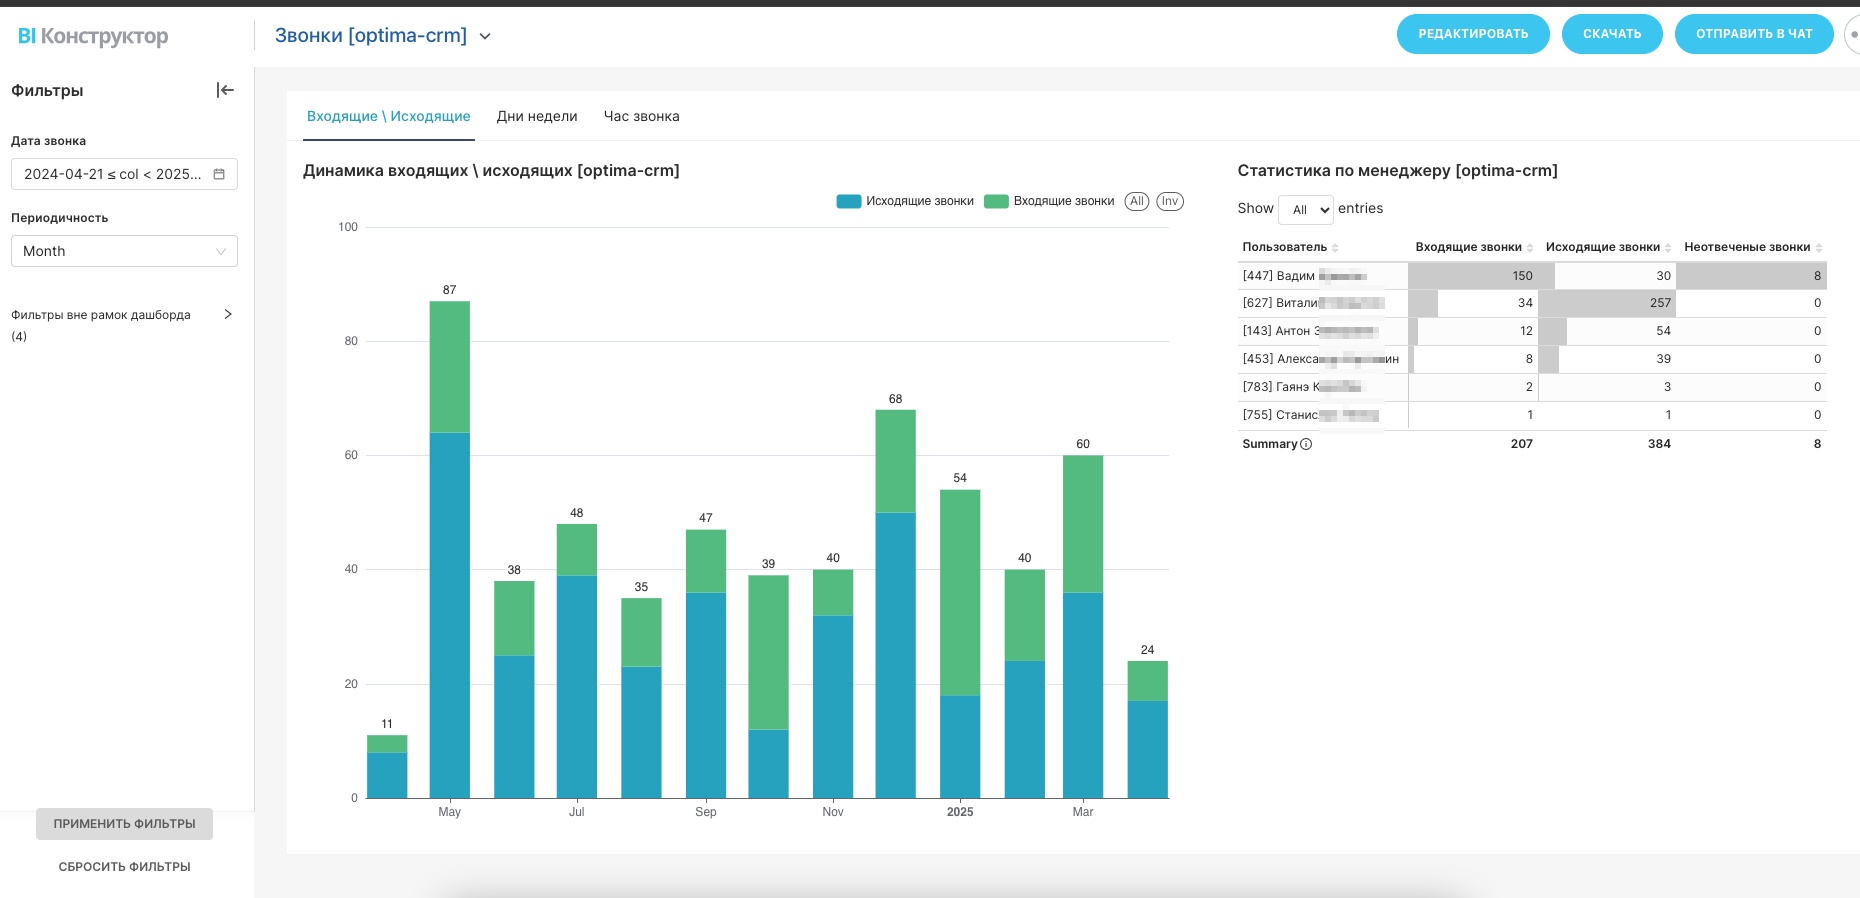Sort table by Пользователь column arrows
Image resolution: width=1860 pixels, height=898 pixels.
[1335, 248]
